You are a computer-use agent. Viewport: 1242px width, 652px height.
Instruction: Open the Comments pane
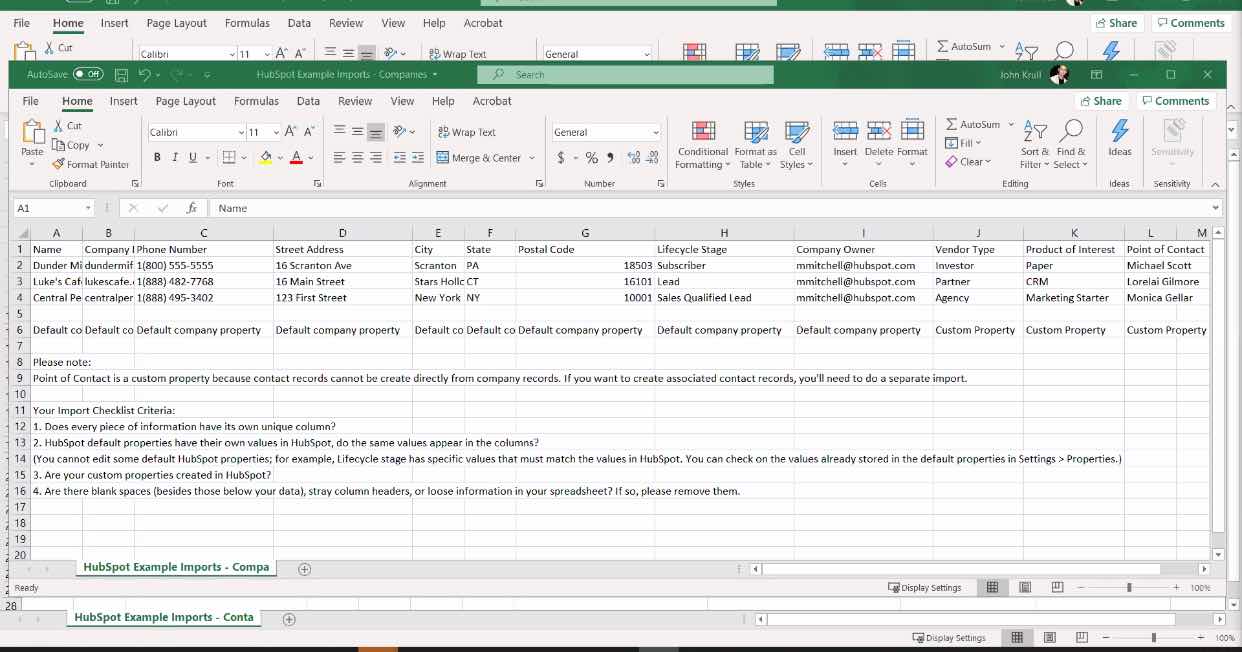click(x=1176, y=101)
